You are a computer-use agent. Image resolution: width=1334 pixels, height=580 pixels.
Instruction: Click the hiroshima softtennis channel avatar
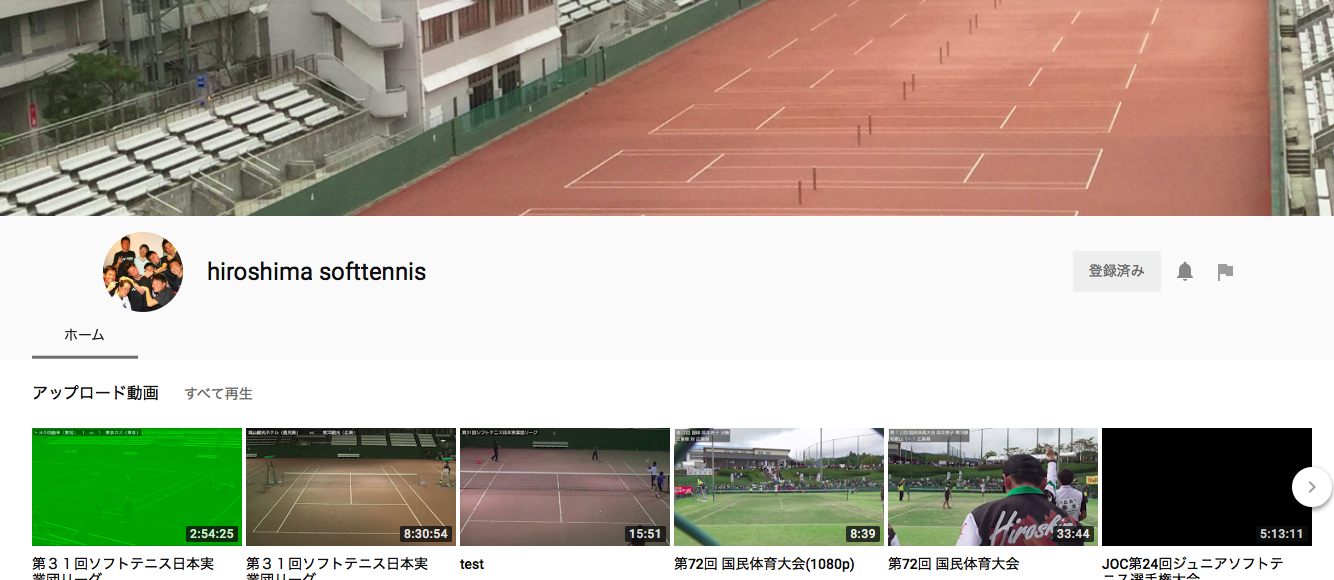143,272
